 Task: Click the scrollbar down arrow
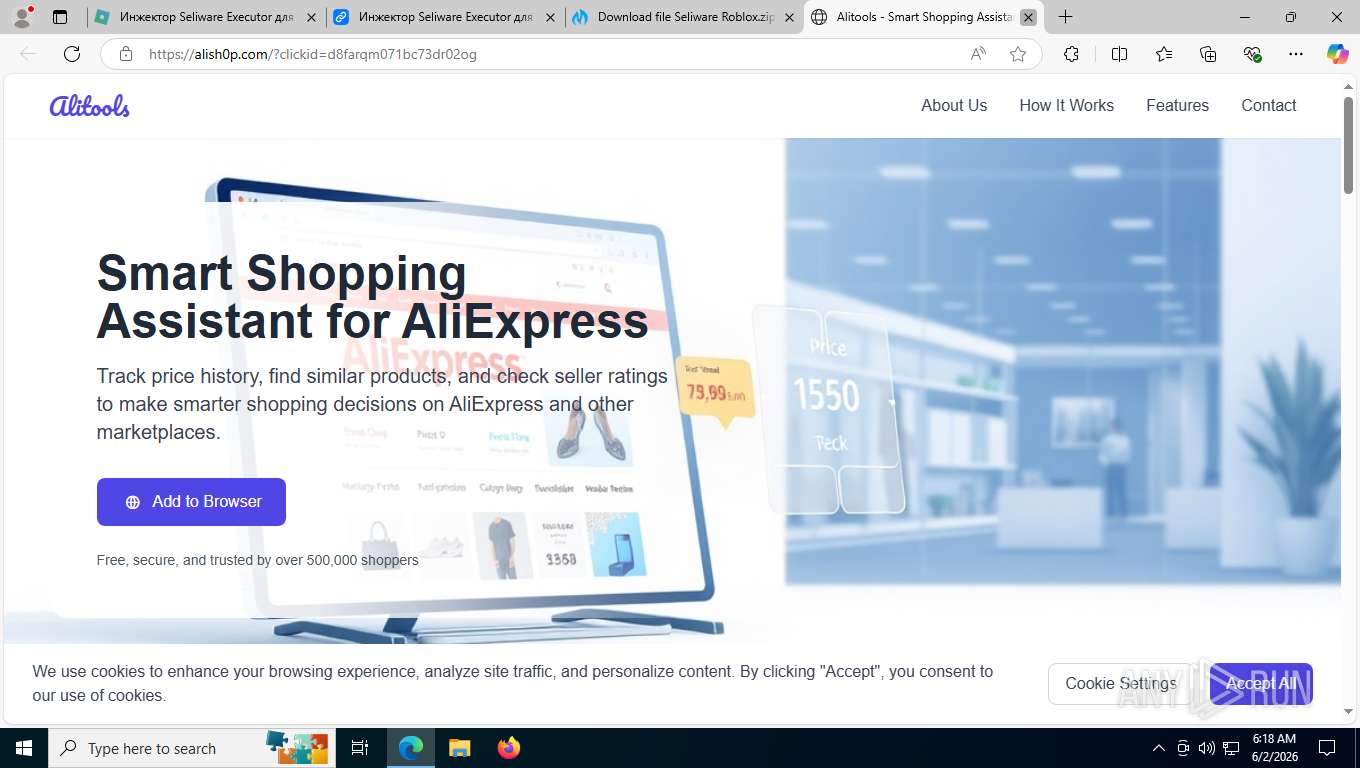1349,711
